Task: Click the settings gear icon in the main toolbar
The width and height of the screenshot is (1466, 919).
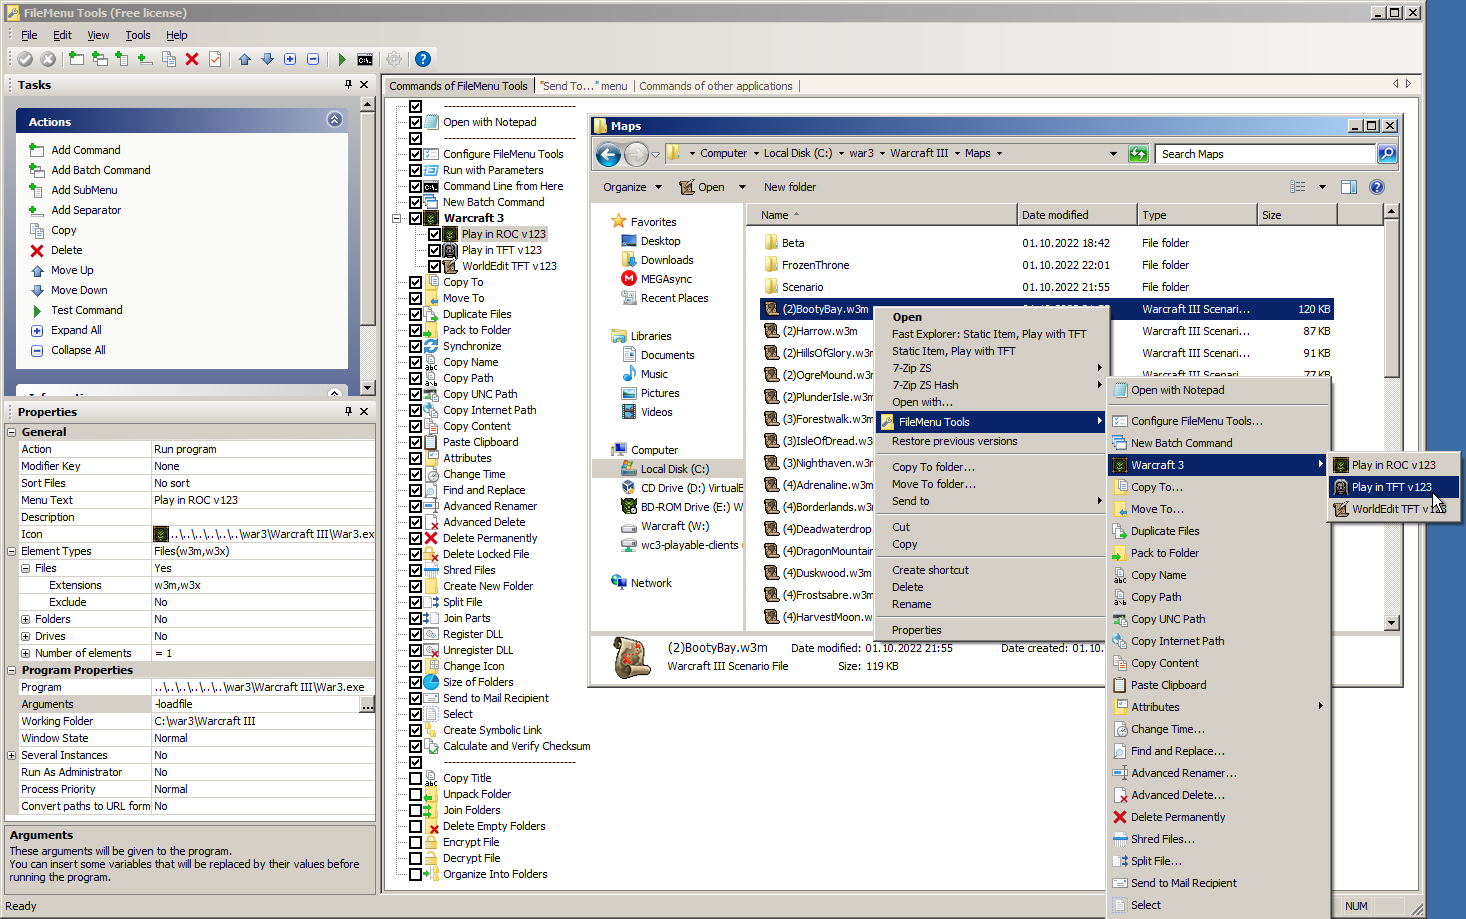Action: coord(394,59)
